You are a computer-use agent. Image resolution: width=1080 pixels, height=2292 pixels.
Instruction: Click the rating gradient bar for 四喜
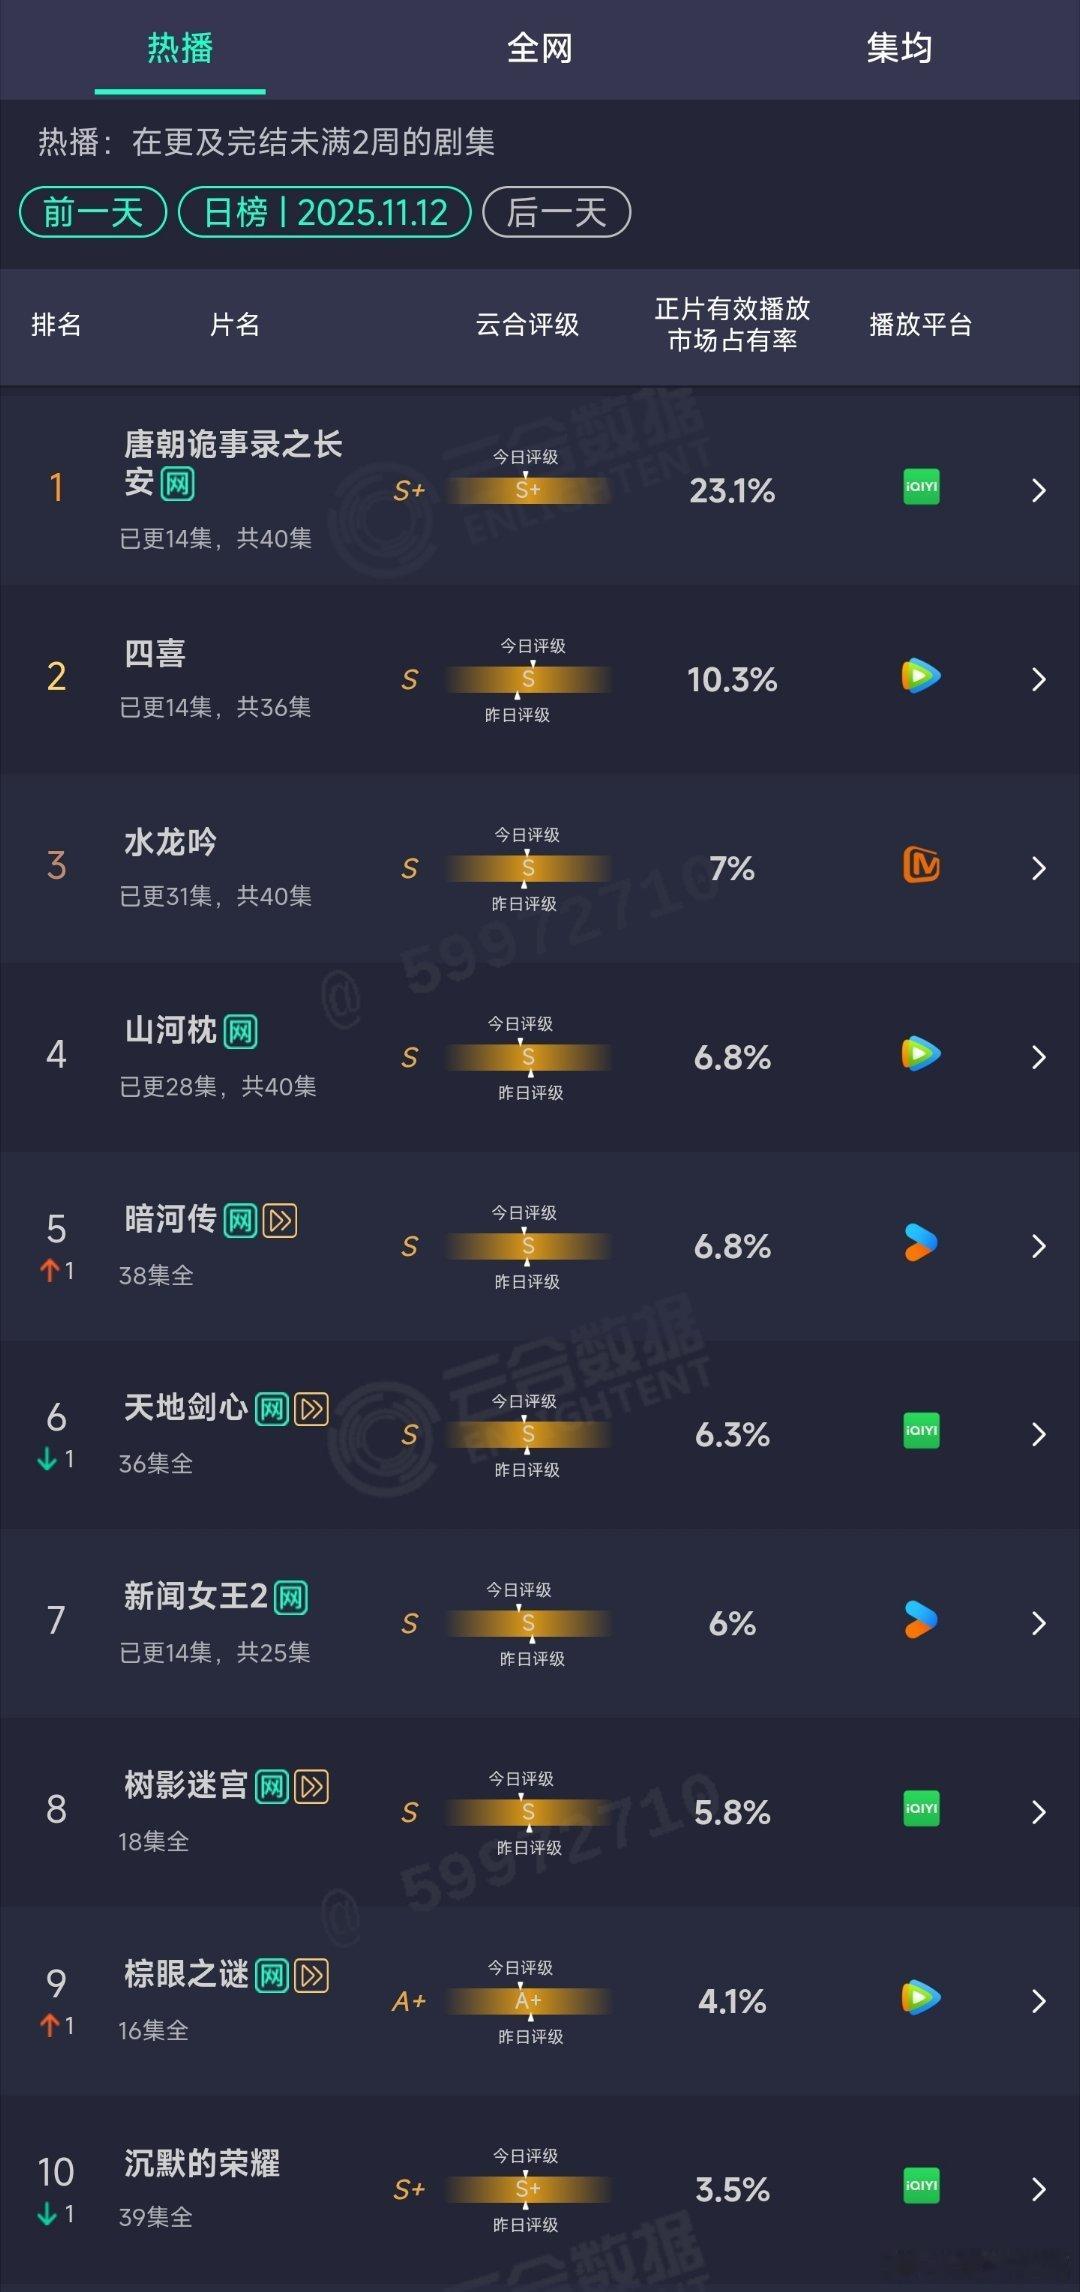point(527,677)
